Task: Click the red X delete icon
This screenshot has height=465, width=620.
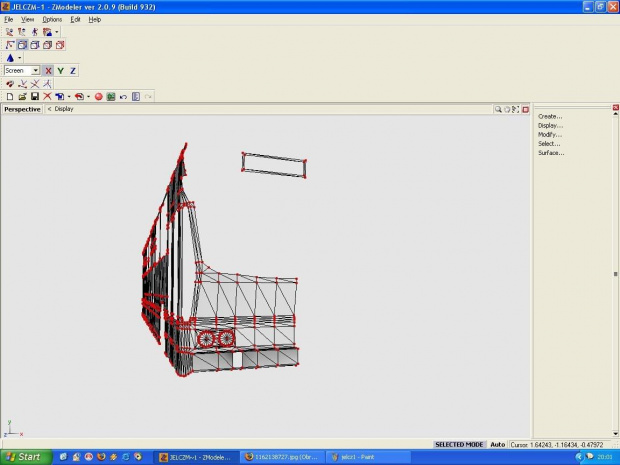Action: click(46, 97)
